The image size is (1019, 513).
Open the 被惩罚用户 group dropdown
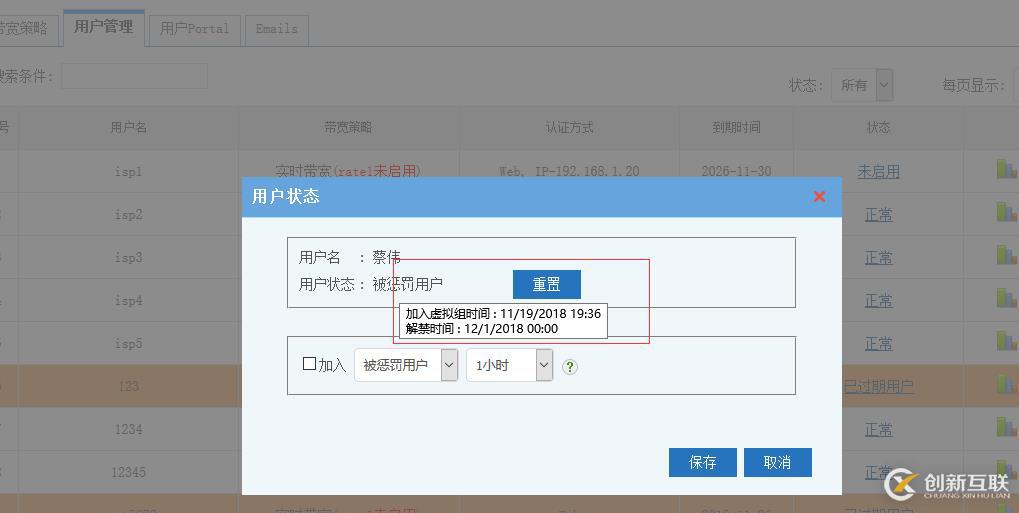click(406, 365)
